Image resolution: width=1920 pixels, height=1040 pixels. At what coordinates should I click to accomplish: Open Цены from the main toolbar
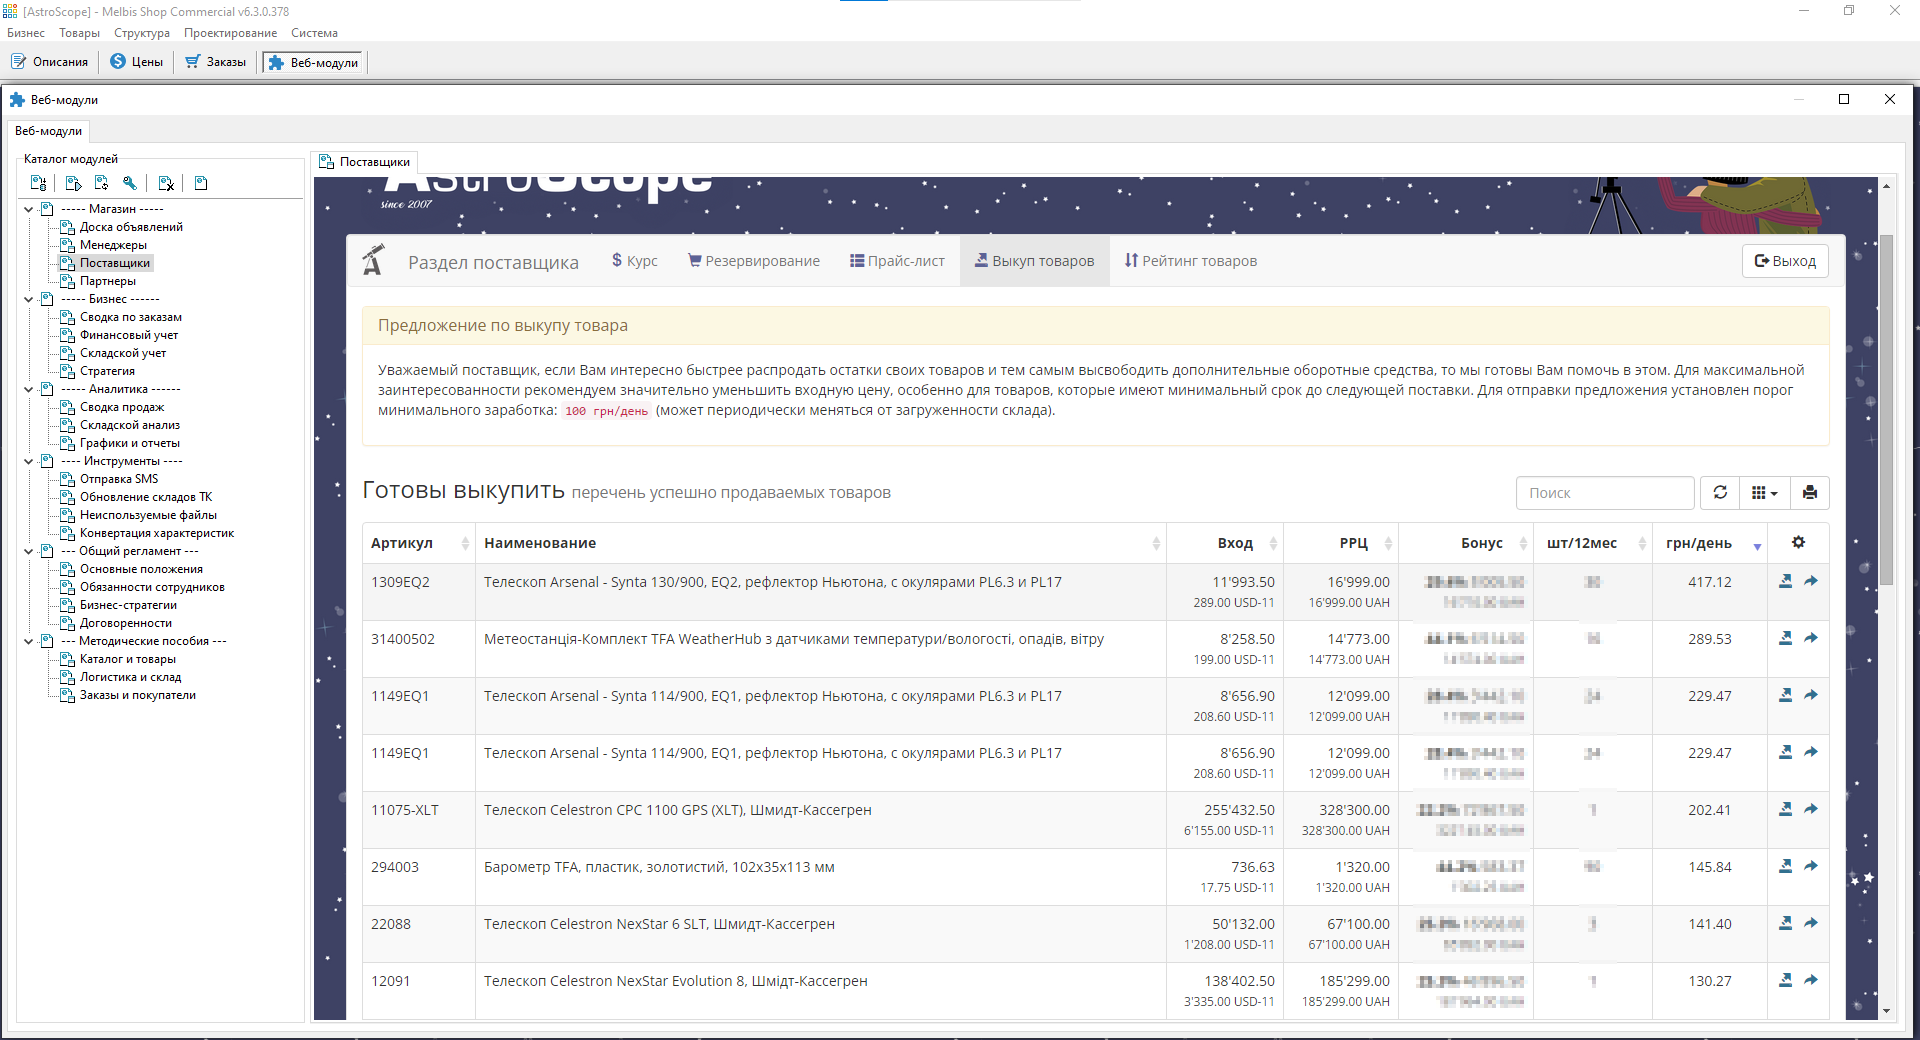(137, 62)
